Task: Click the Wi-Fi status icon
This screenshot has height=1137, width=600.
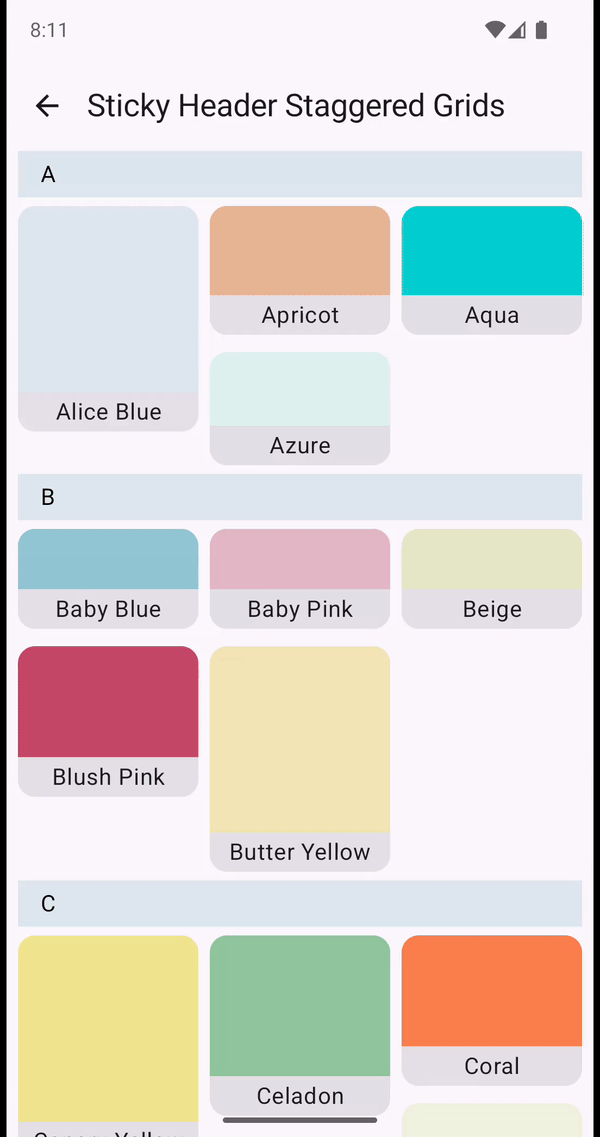Action: click(x=494, y=30)
